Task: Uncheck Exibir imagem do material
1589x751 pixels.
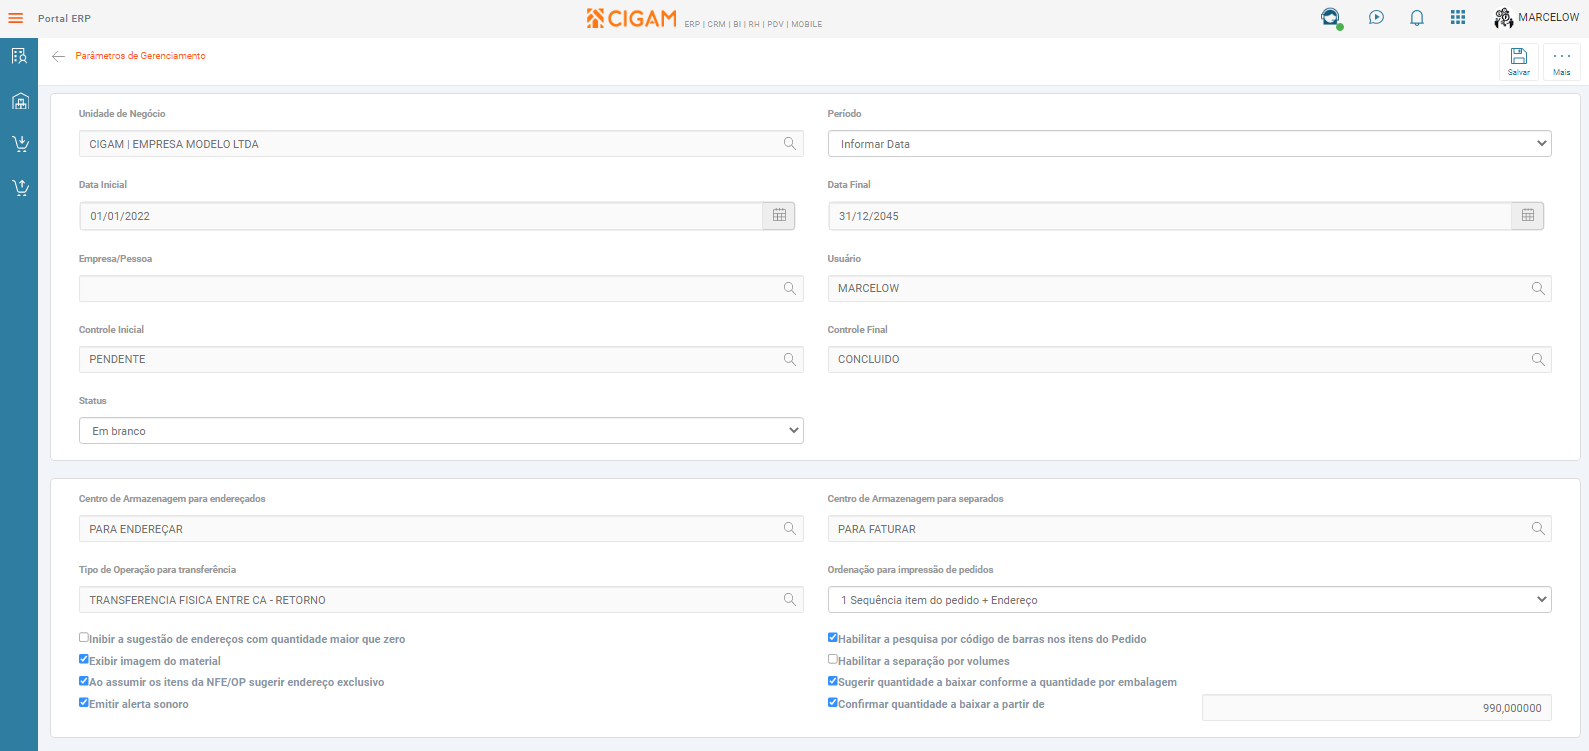Action: click(84, 660)
